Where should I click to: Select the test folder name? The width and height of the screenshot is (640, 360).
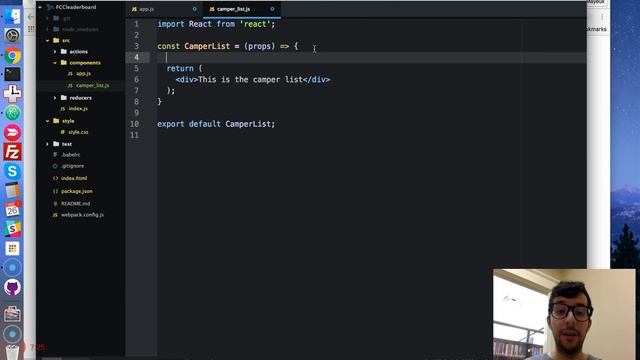[x=67, y=144]
